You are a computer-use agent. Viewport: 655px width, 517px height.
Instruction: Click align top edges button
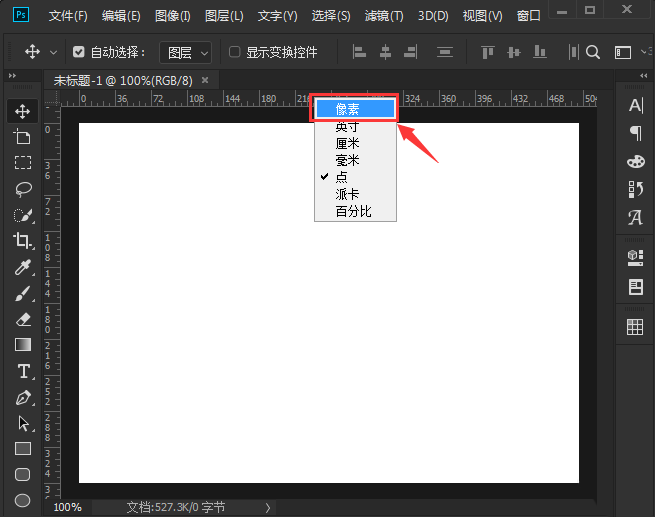(x=488, y=52)
